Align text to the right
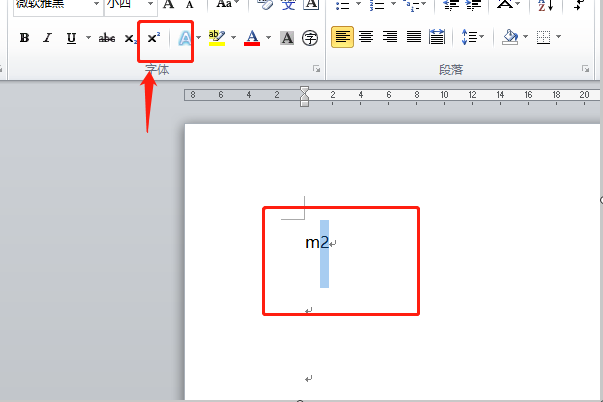Viewport: 603px width, 402px height. 389,38
